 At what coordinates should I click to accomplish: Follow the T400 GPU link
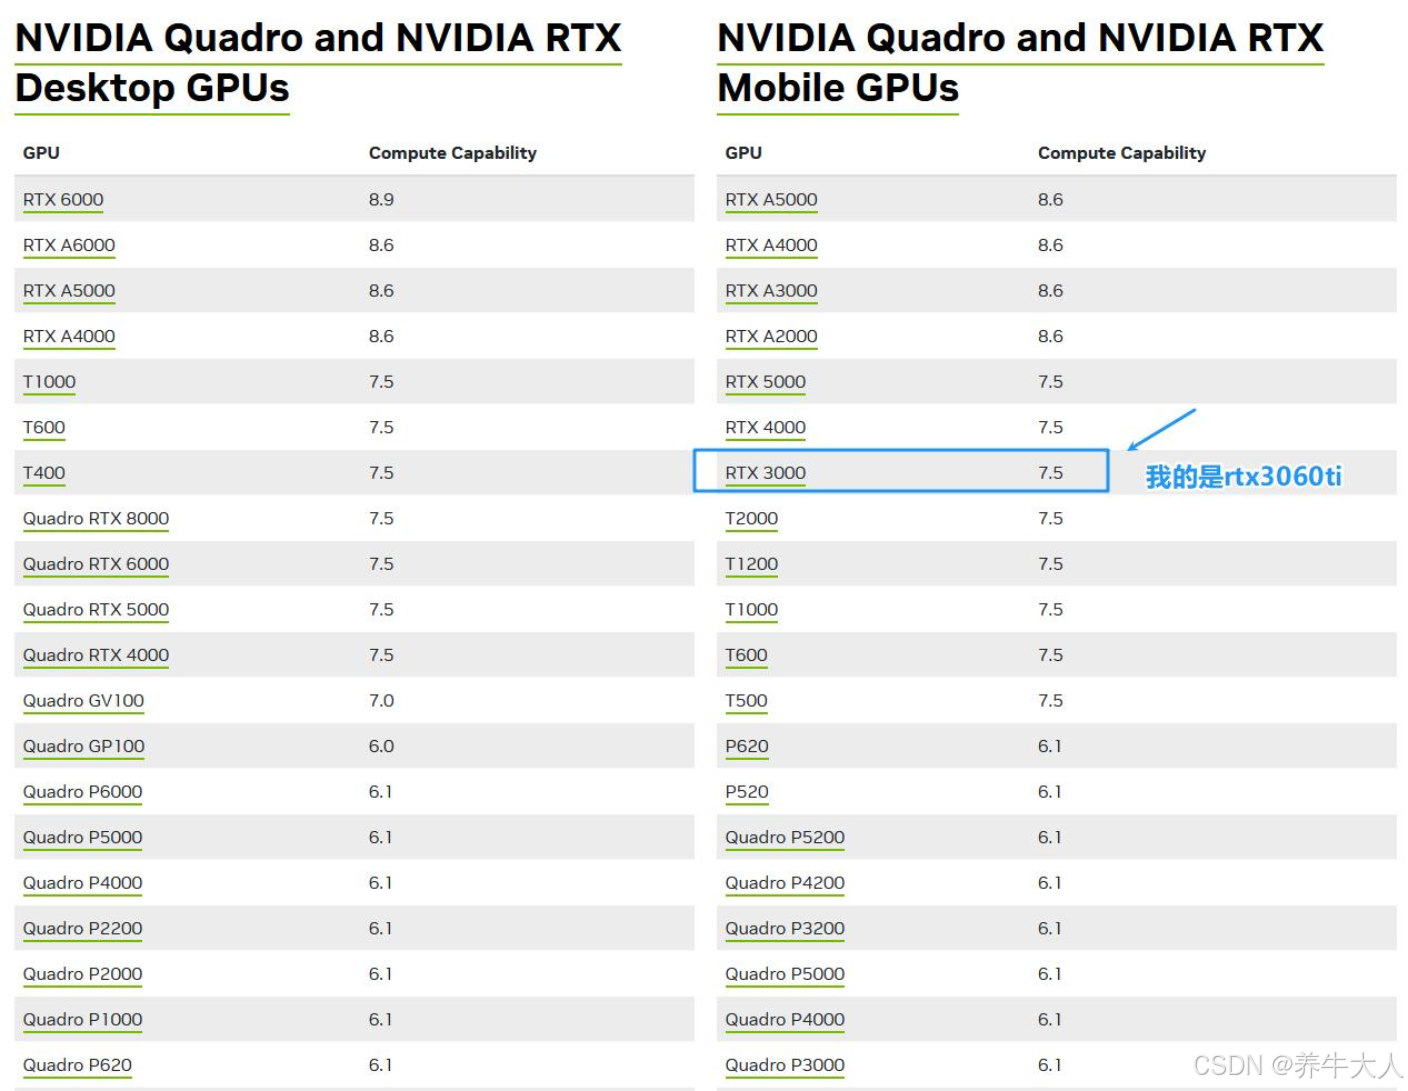pyautogui.click(x=44, y=472)
